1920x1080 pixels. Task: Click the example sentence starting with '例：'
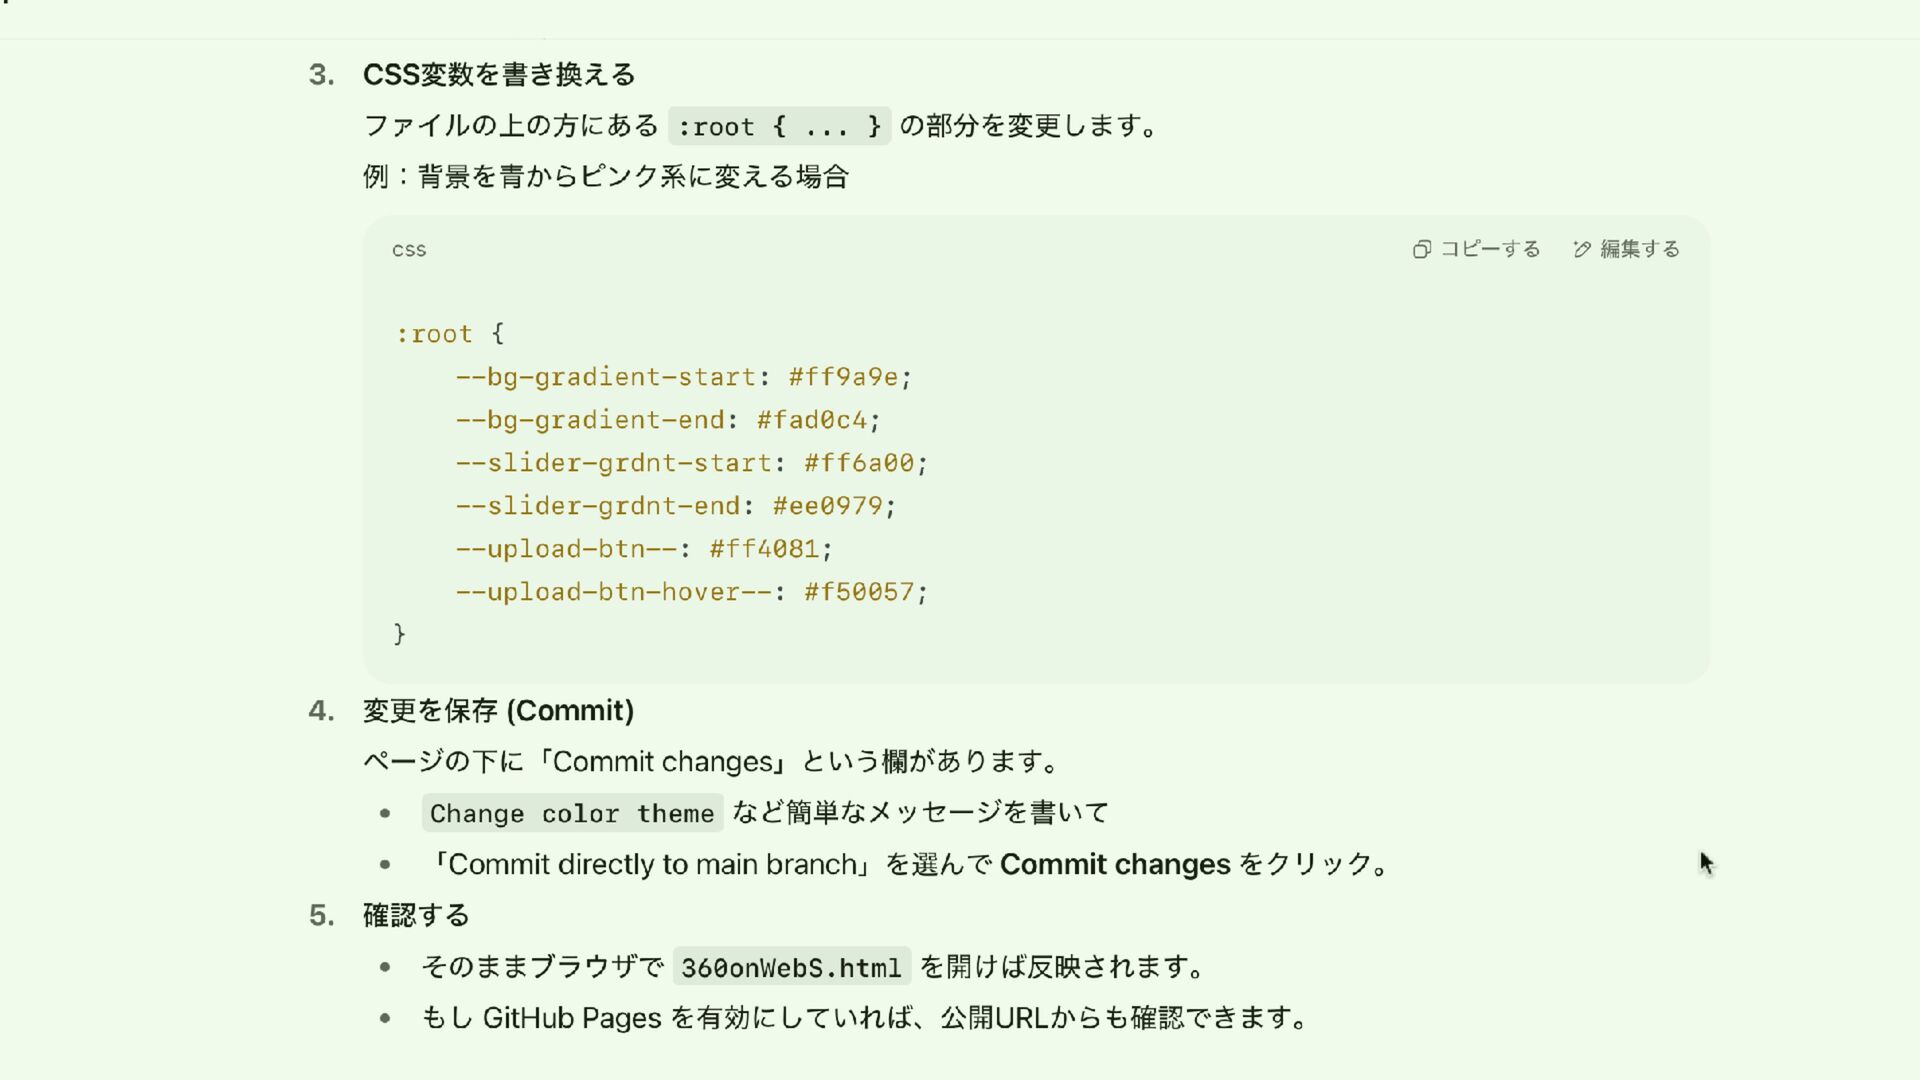606,177
